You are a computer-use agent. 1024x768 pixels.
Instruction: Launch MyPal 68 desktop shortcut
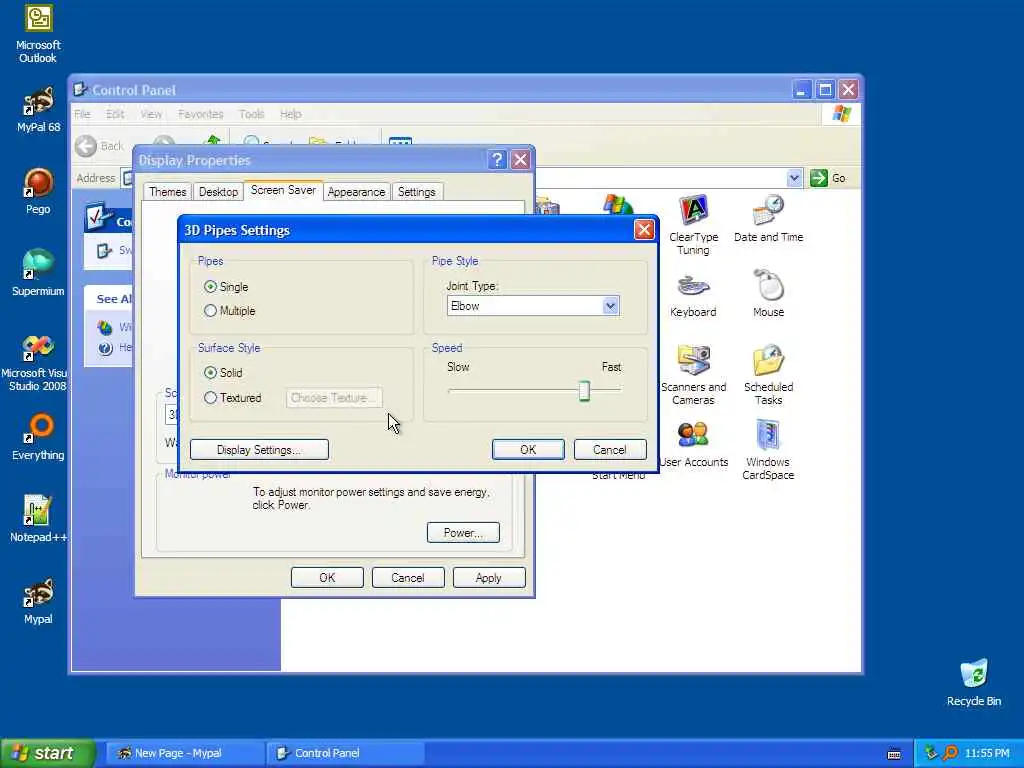[x=38, y=110]
